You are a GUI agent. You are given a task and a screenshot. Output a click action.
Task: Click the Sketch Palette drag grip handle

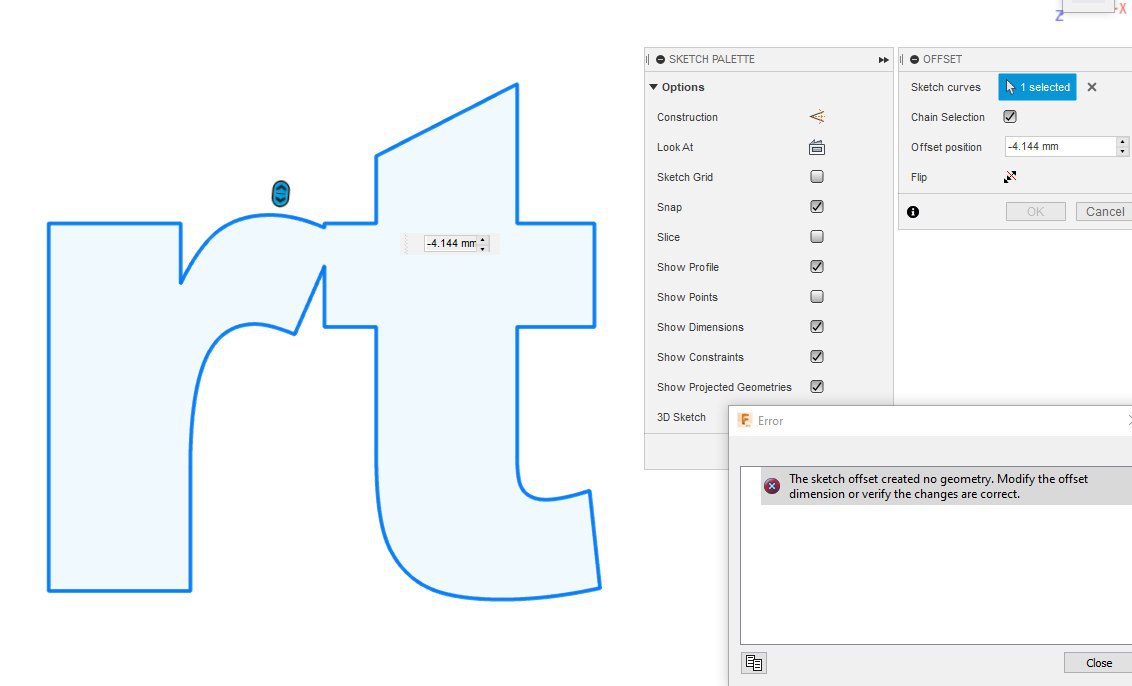click(x=648, y=59)
